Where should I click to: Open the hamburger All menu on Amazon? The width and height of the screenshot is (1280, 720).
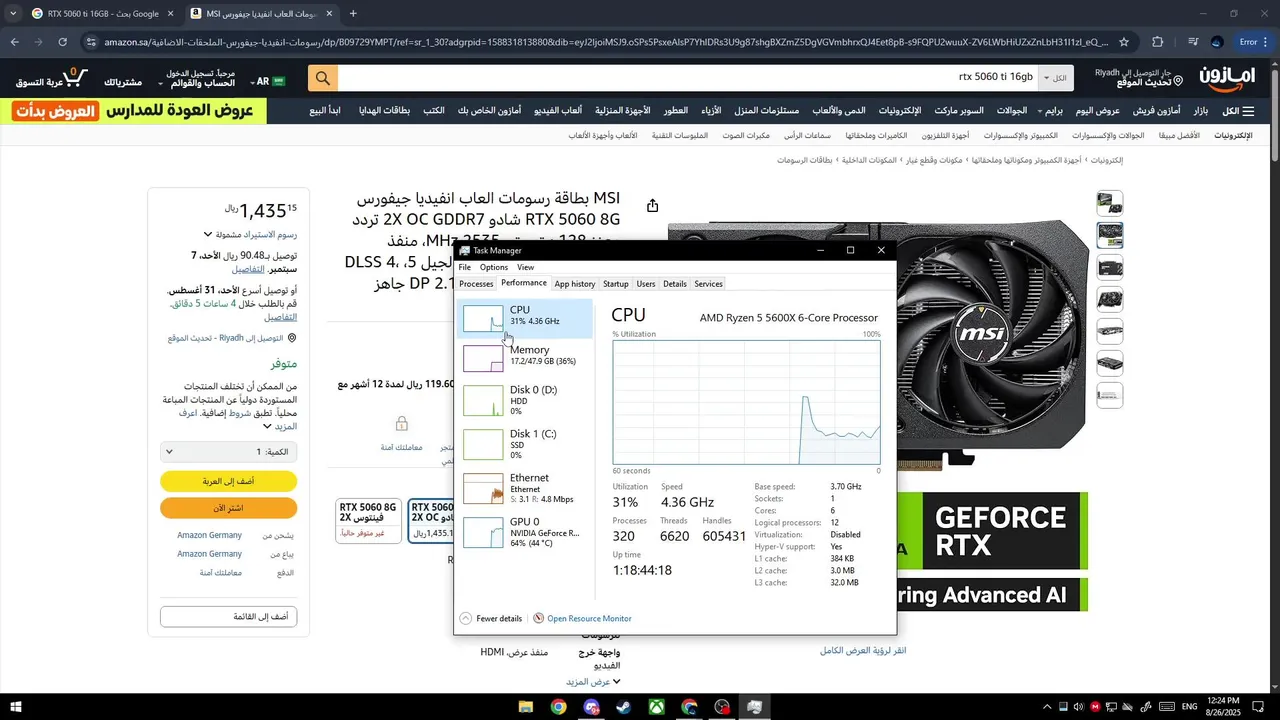1239,111
